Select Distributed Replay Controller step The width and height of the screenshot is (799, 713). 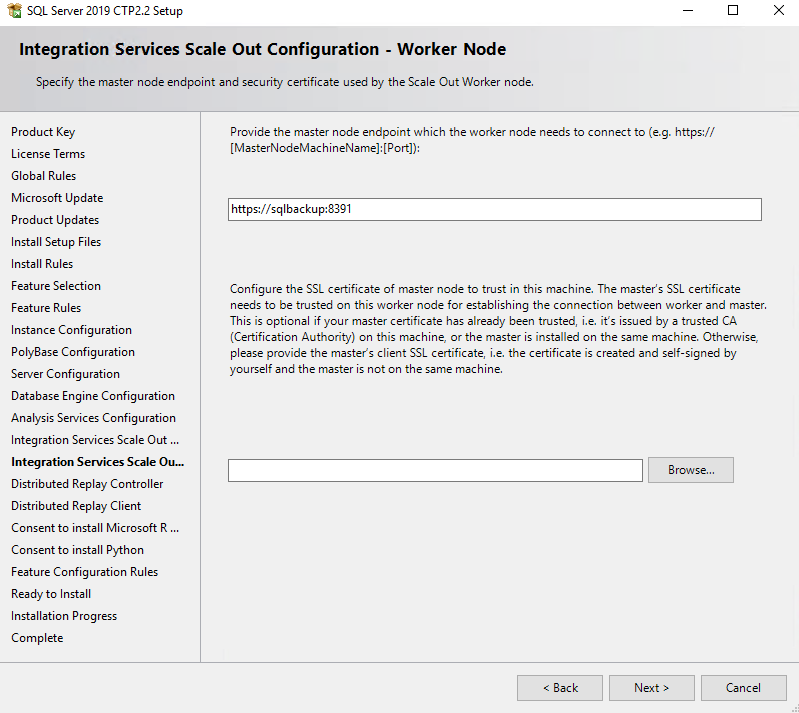[x=87, y=484]
